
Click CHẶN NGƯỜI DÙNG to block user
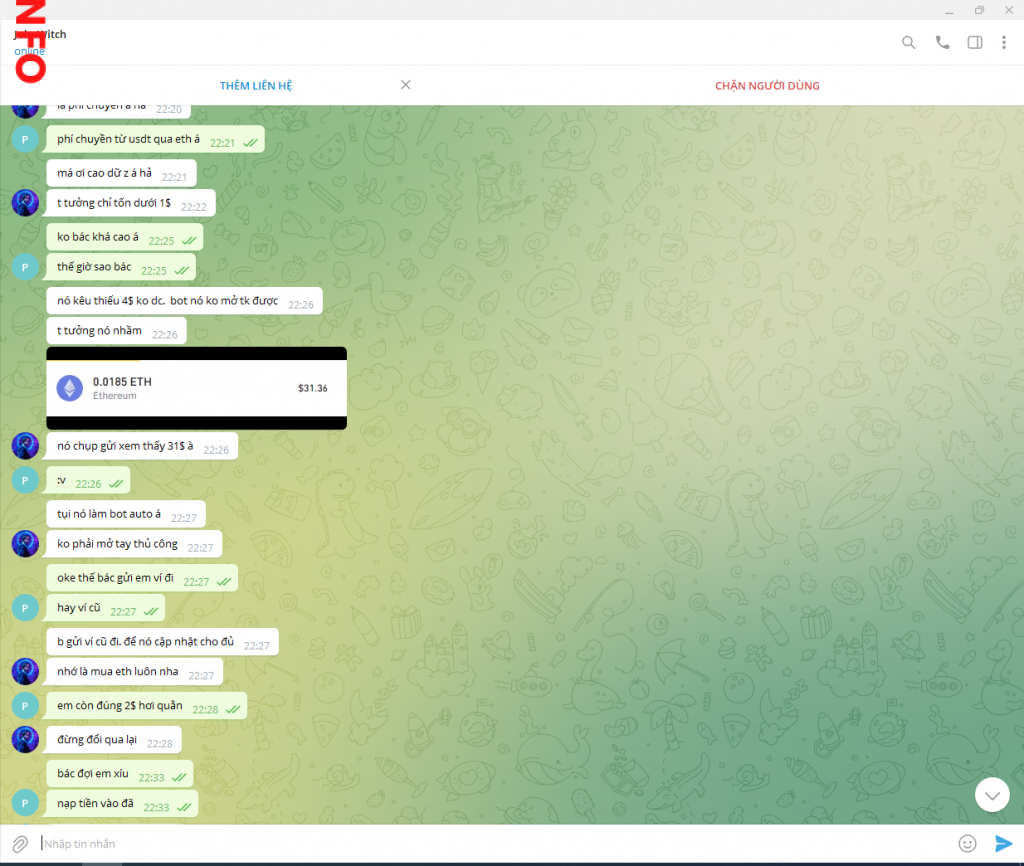coord(767,86)
